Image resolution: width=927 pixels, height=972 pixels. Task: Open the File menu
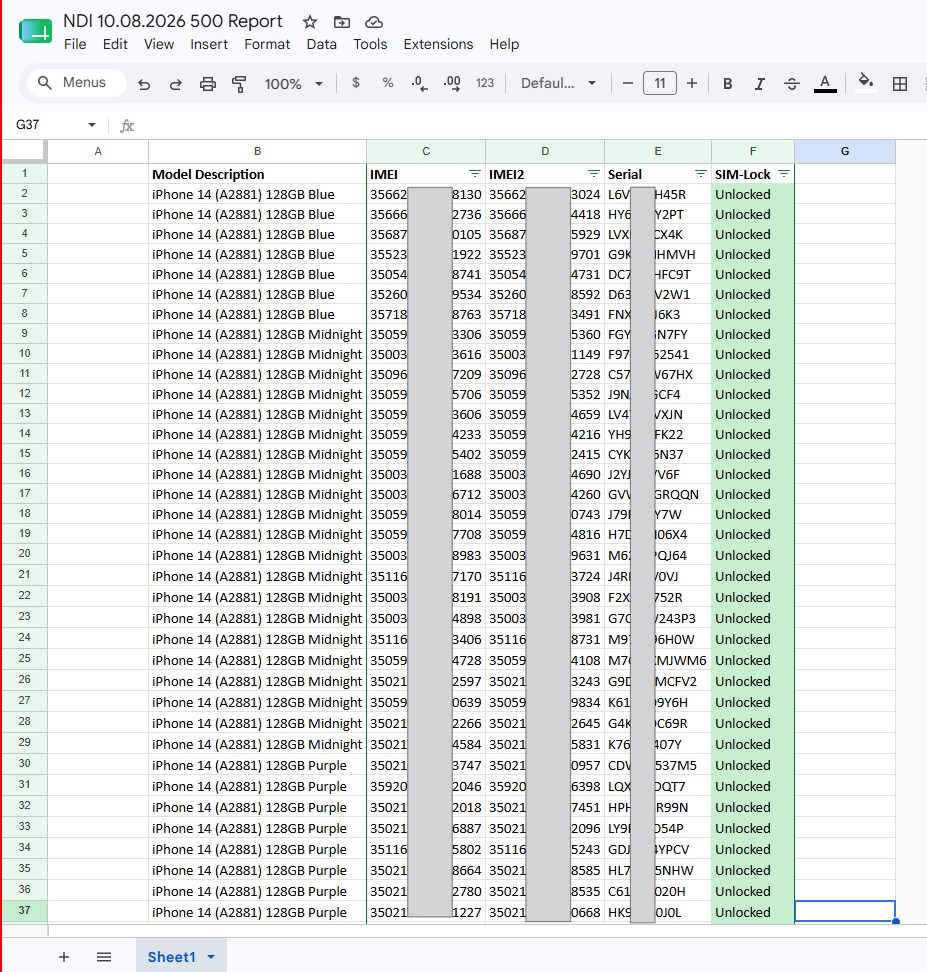coord(75,45)
